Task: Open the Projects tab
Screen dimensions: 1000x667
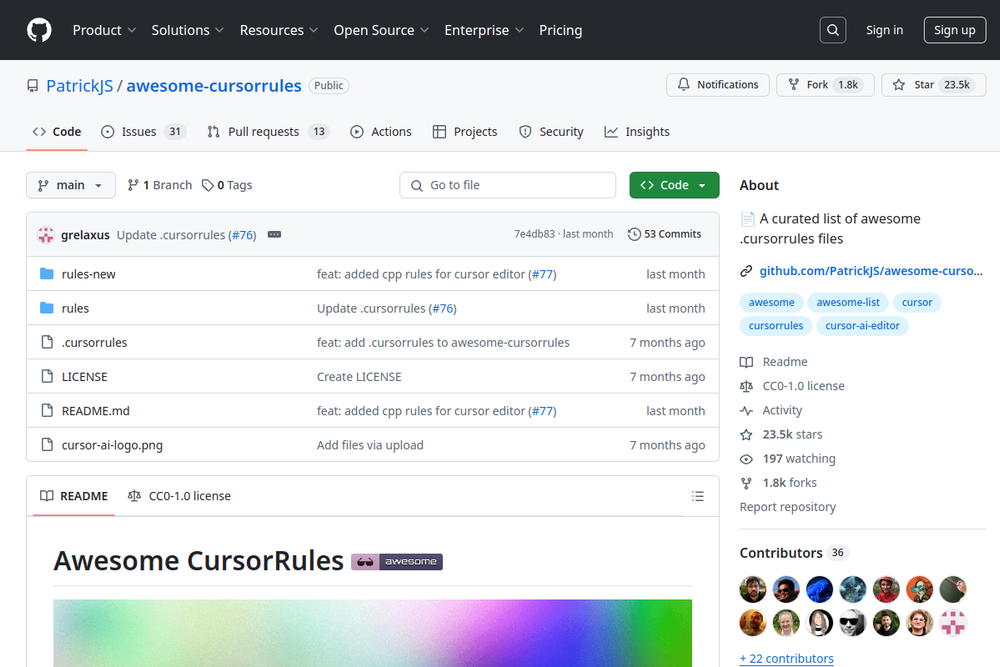Action: click(x=465, y=131)
